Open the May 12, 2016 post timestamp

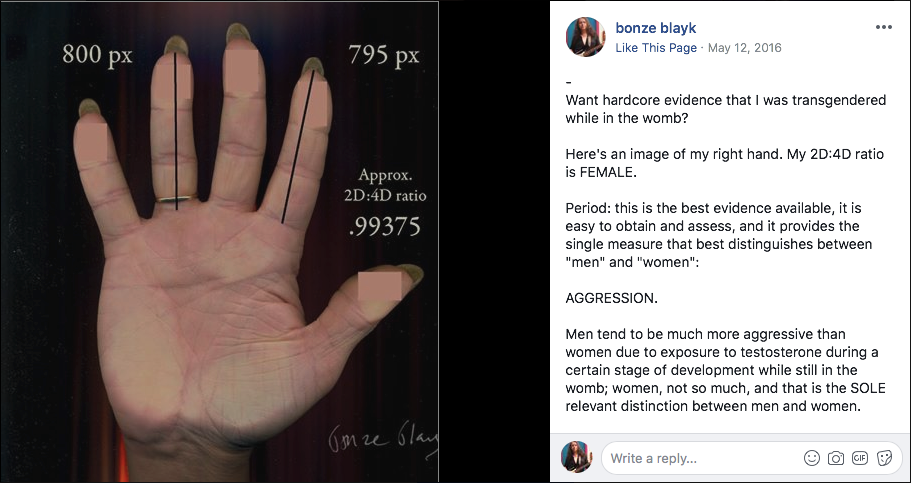745,48
